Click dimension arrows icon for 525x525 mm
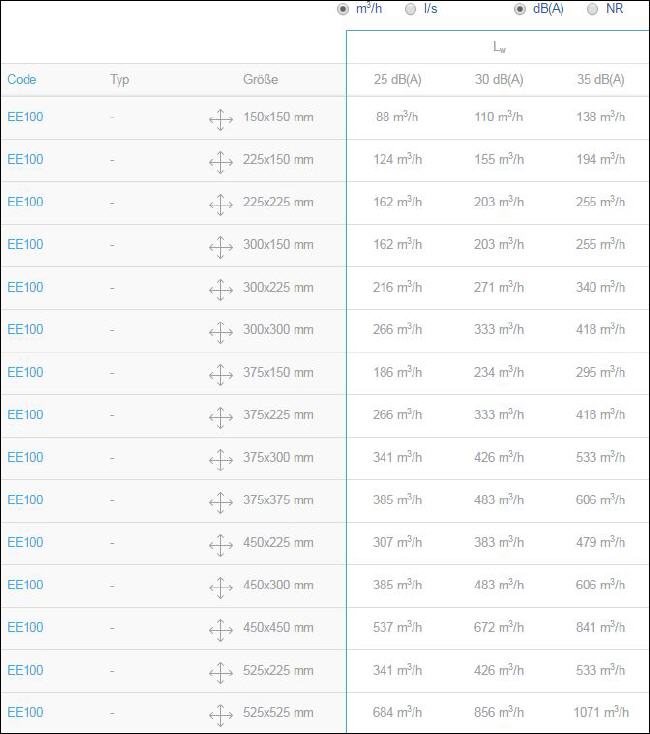The image size is (650, 734). (x=221, y=715)
